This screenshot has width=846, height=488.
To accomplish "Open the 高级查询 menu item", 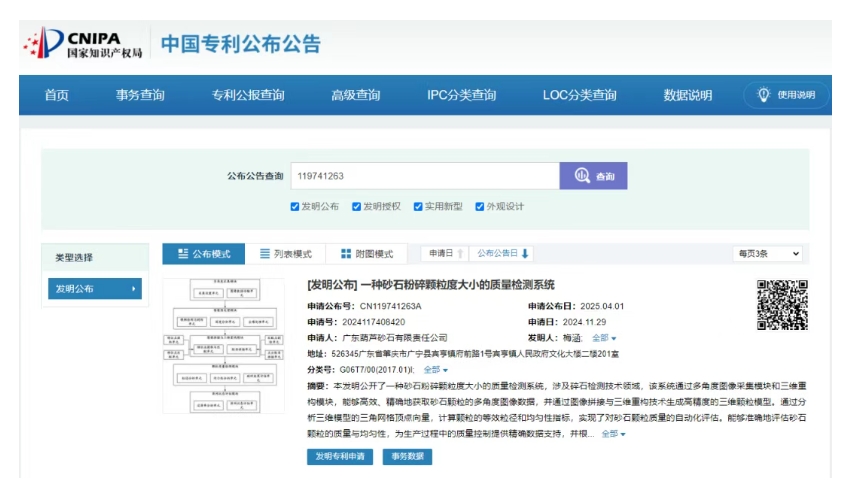I will [355, 95].
